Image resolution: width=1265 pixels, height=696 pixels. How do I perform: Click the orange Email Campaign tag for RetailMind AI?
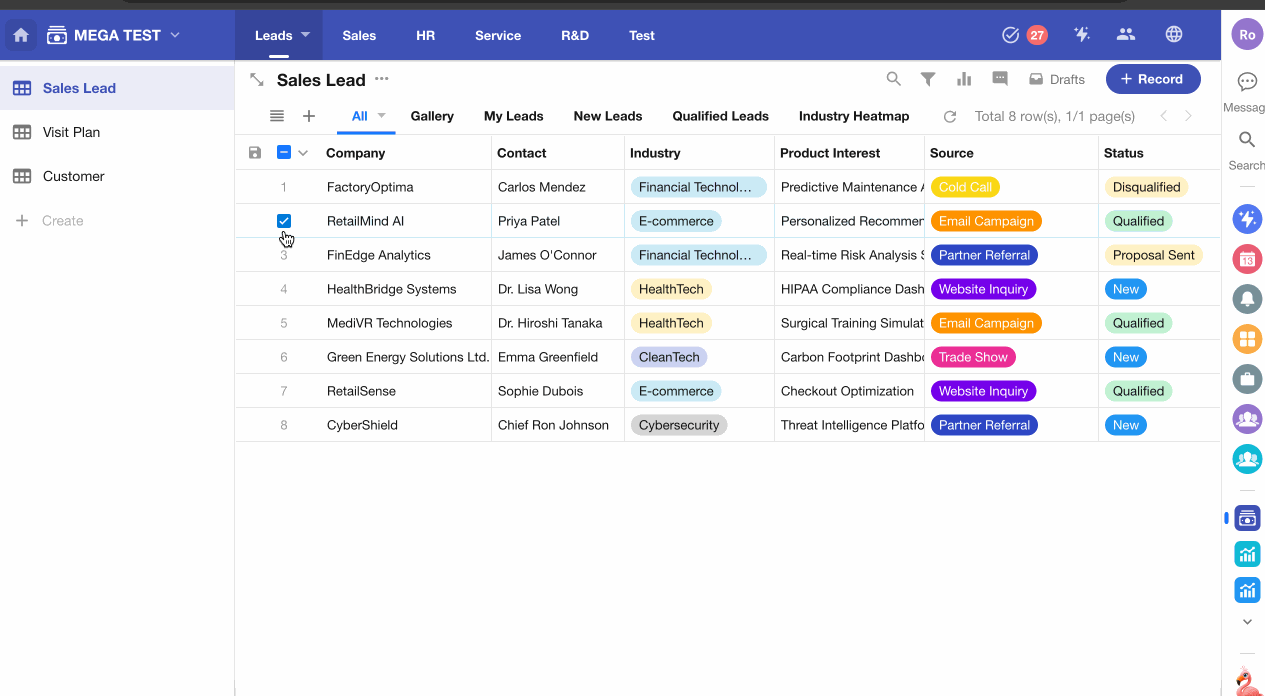coord(985,221)
